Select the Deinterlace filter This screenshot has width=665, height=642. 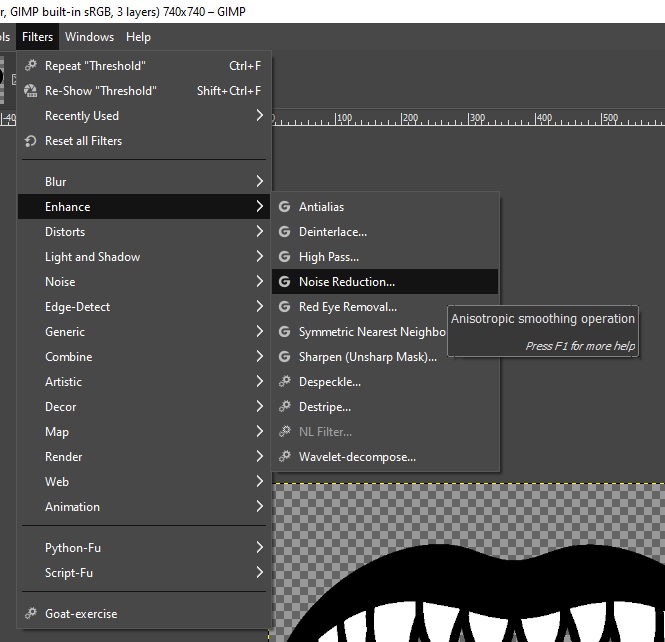pos(385,232)
